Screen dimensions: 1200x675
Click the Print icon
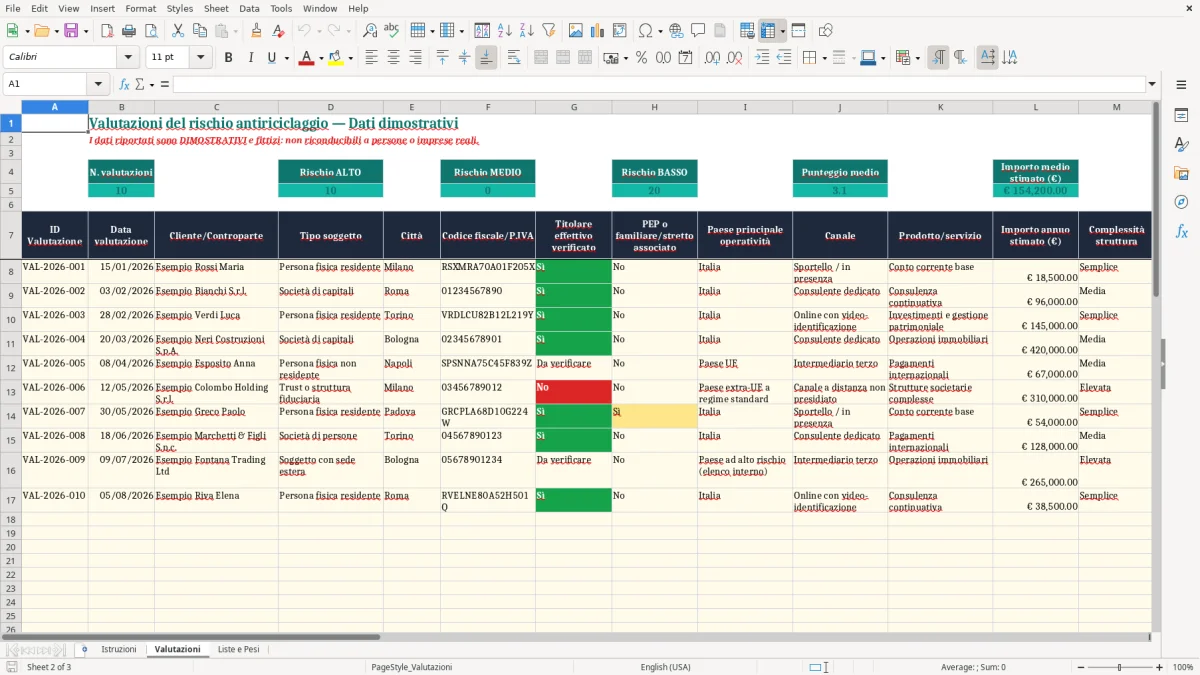pos(128,31)
